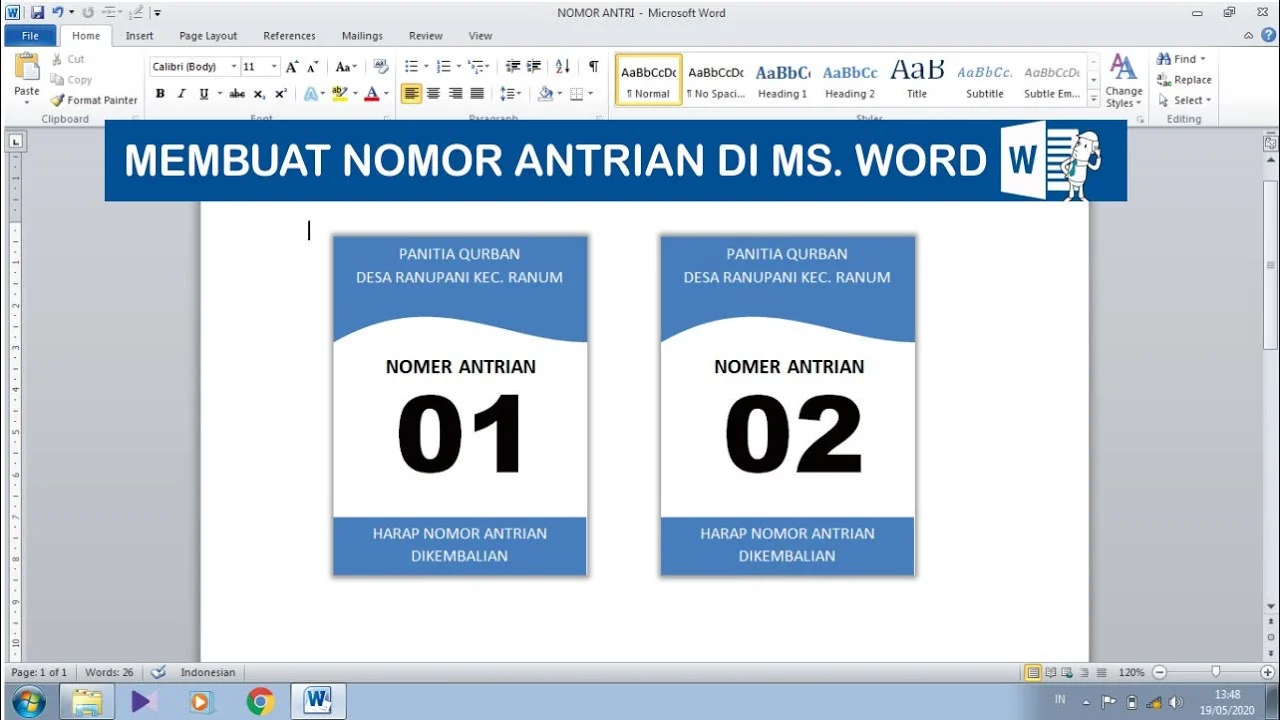Switch to the References tab
The height and width of the screenshot is (720, 1280).
pyautogui.click(x=289, y=36)
